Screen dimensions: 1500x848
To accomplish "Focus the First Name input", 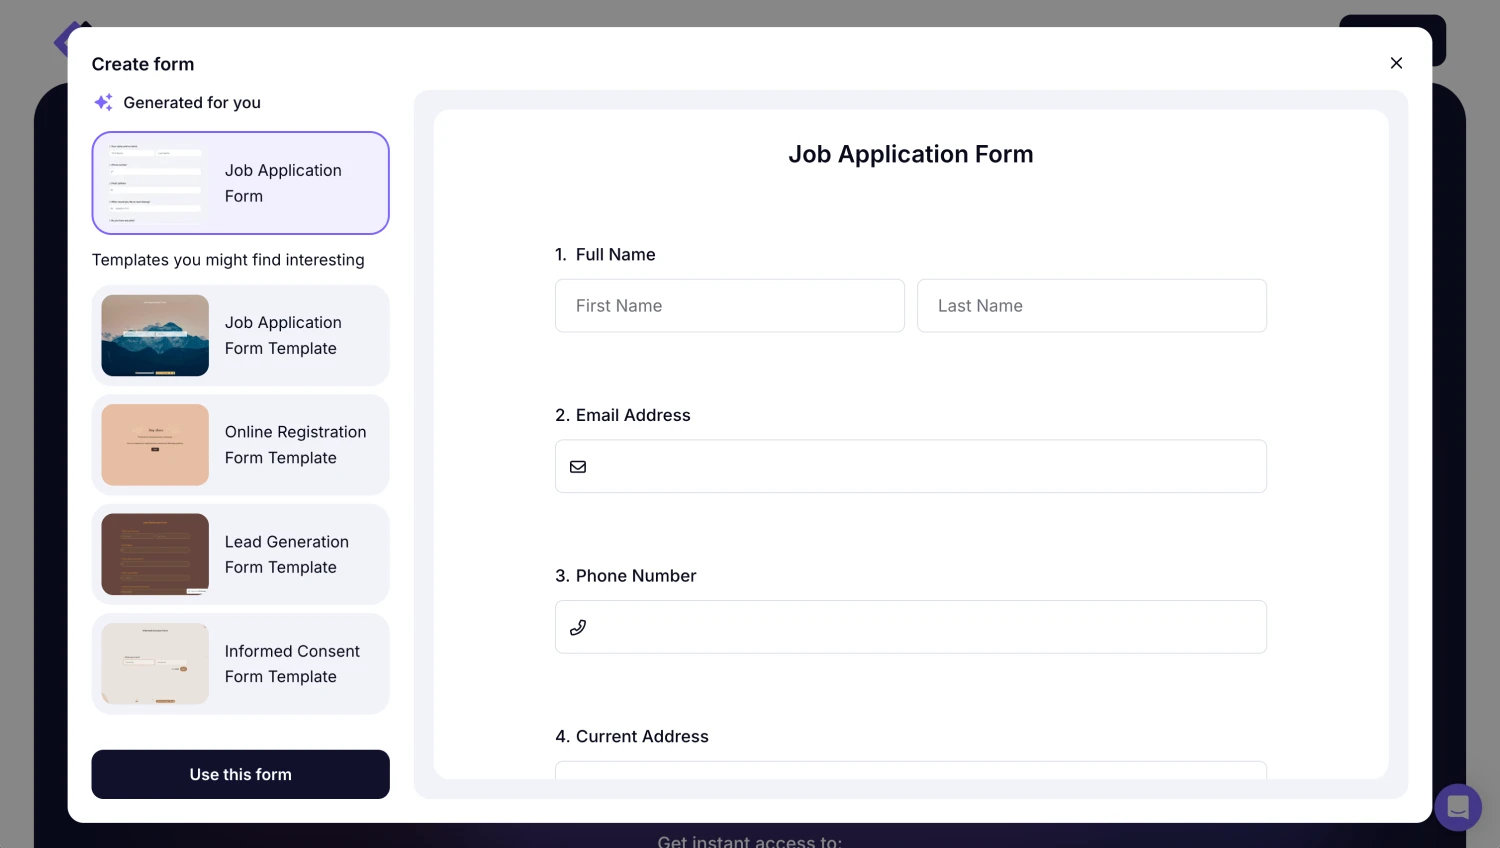I will click(x=729, y=306).
